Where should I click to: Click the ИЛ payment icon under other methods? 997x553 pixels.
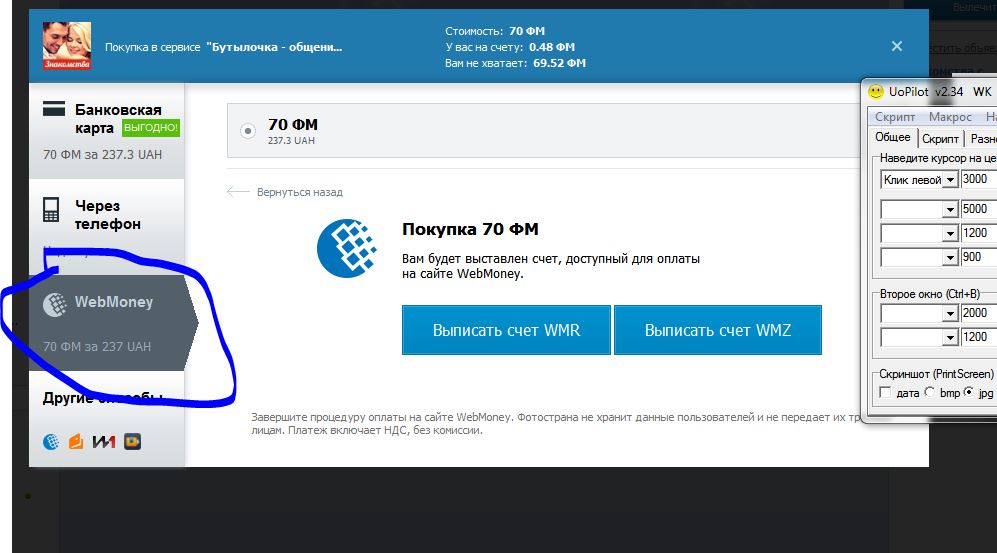tap(104, 441)
